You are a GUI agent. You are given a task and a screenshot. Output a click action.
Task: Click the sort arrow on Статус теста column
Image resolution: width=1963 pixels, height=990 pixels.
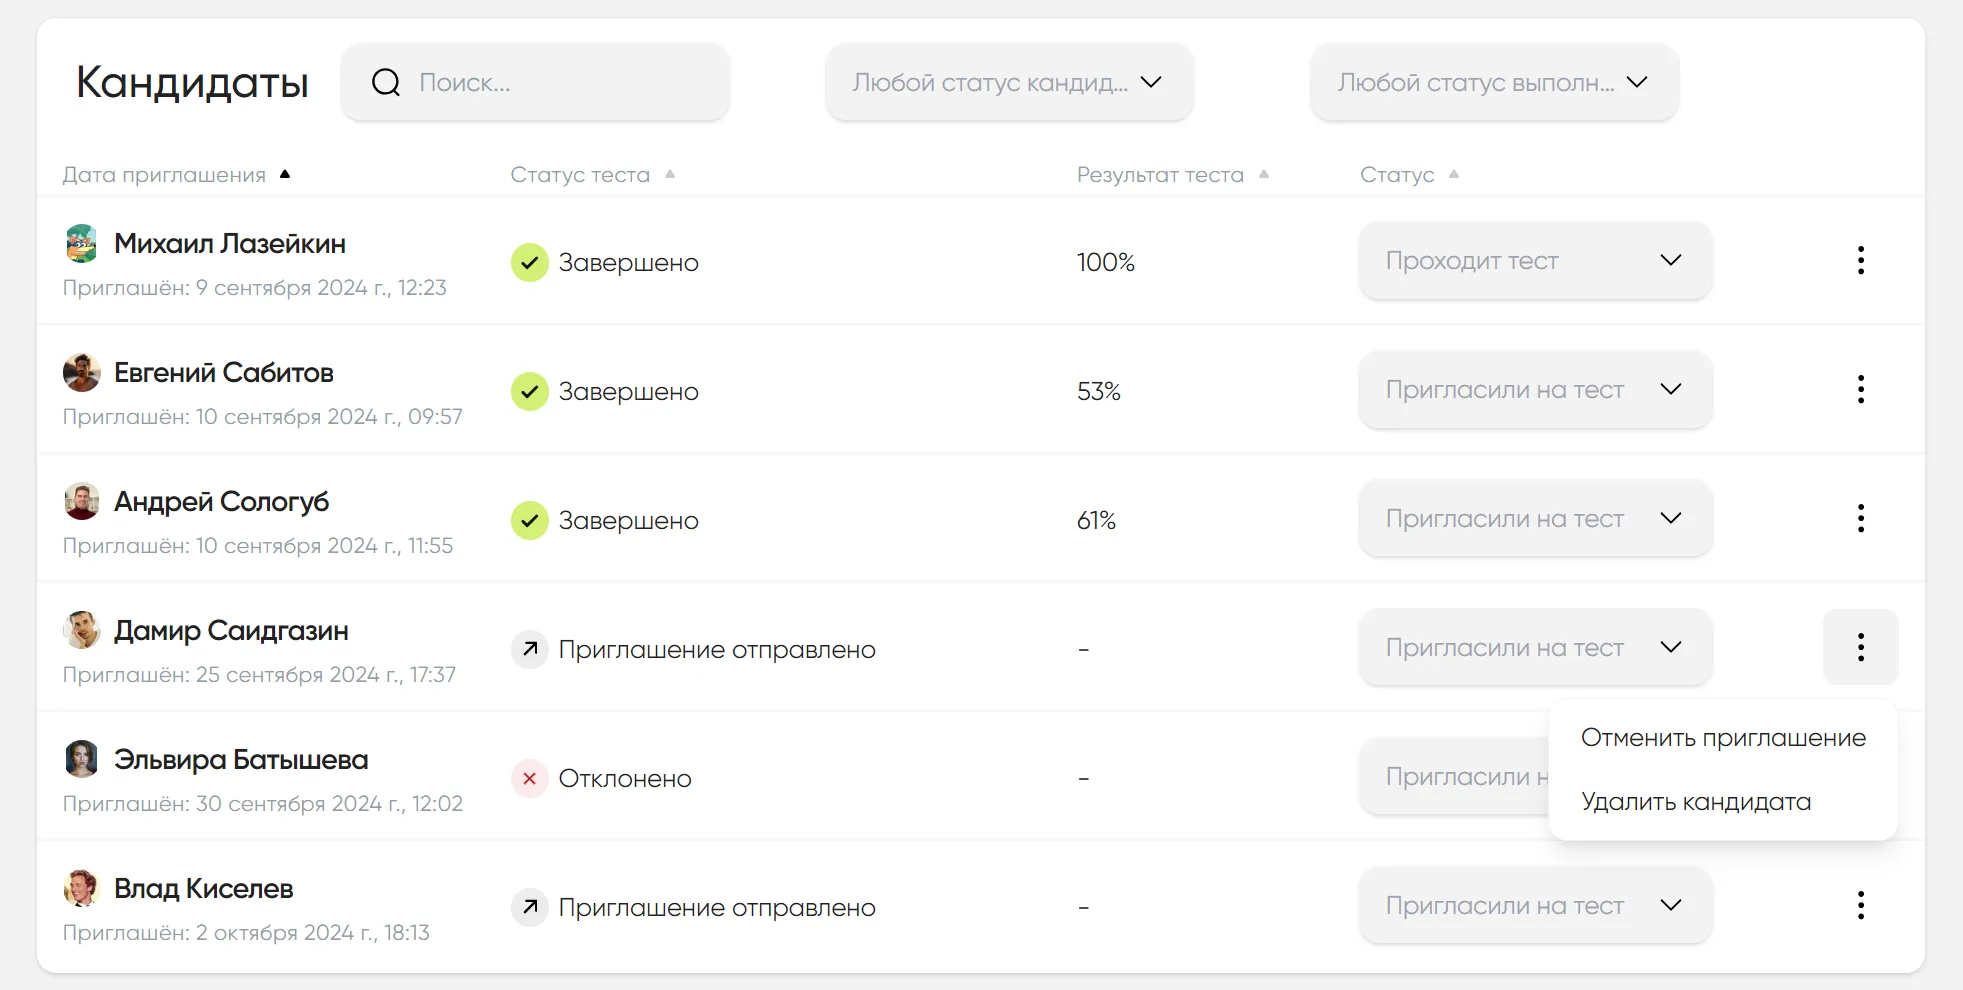(671, 174)
